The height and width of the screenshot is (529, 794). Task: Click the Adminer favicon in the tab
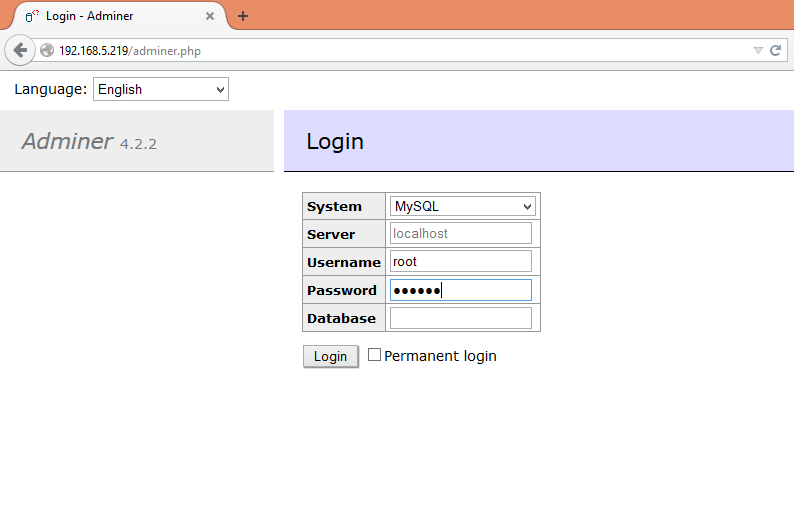pyautogui.click(x=32, y=16)
